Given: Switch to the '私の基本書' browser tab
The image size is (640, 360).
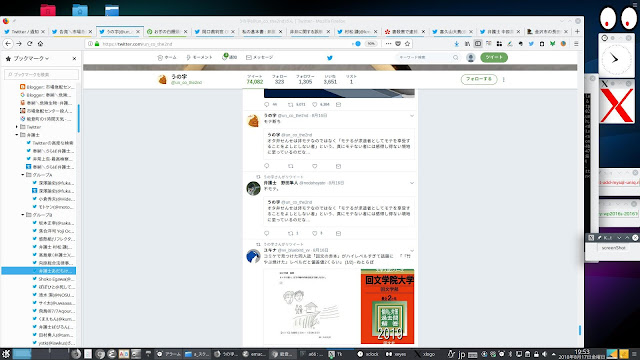Looking at the screenshot, I should pos(262,31).
